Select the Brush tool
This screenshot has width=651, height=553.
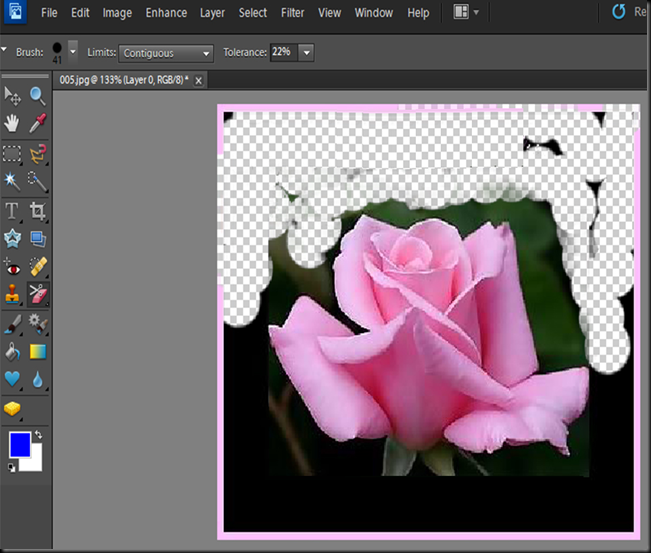click(12, 324)
